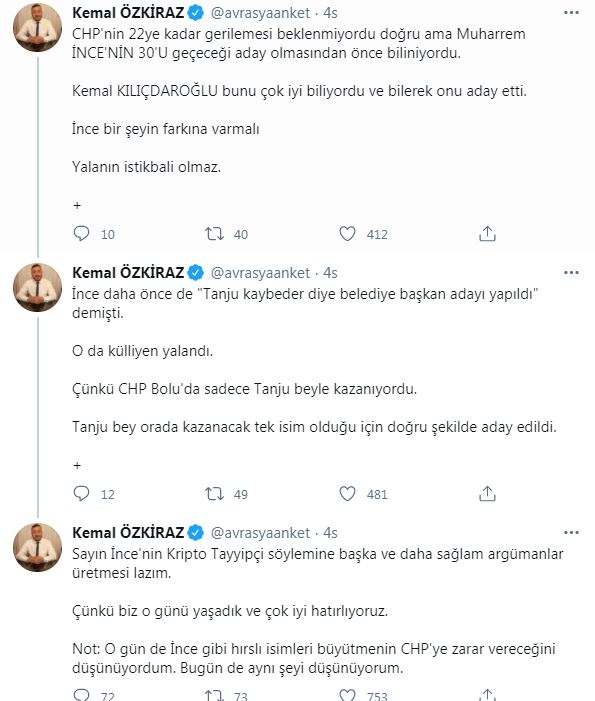This screenshot has width=595, height=701.
Task: Click the 4s timestamp on third tweet
Action: pos(330,533)
